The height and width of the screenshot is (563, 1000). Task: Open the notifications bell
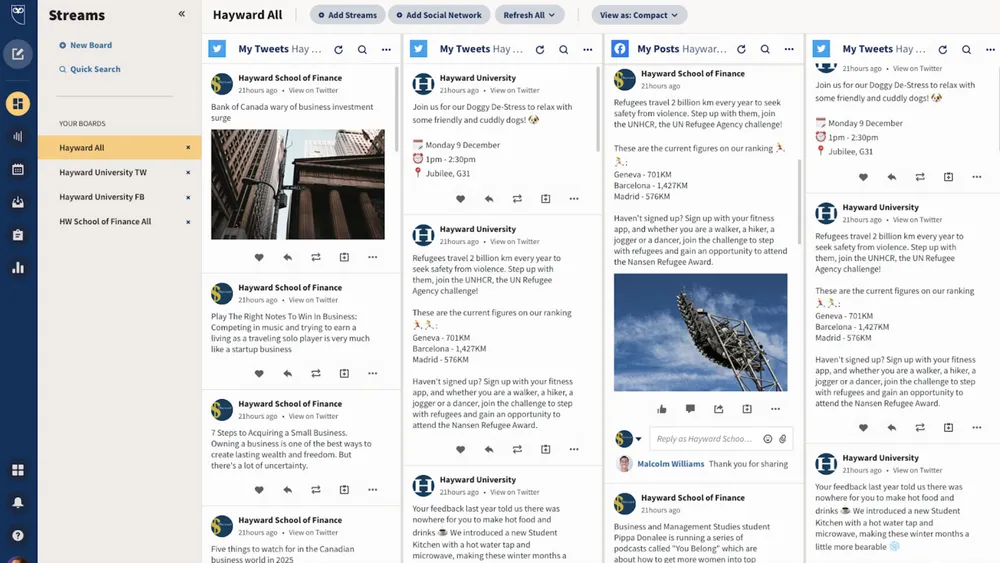(18, 502)
